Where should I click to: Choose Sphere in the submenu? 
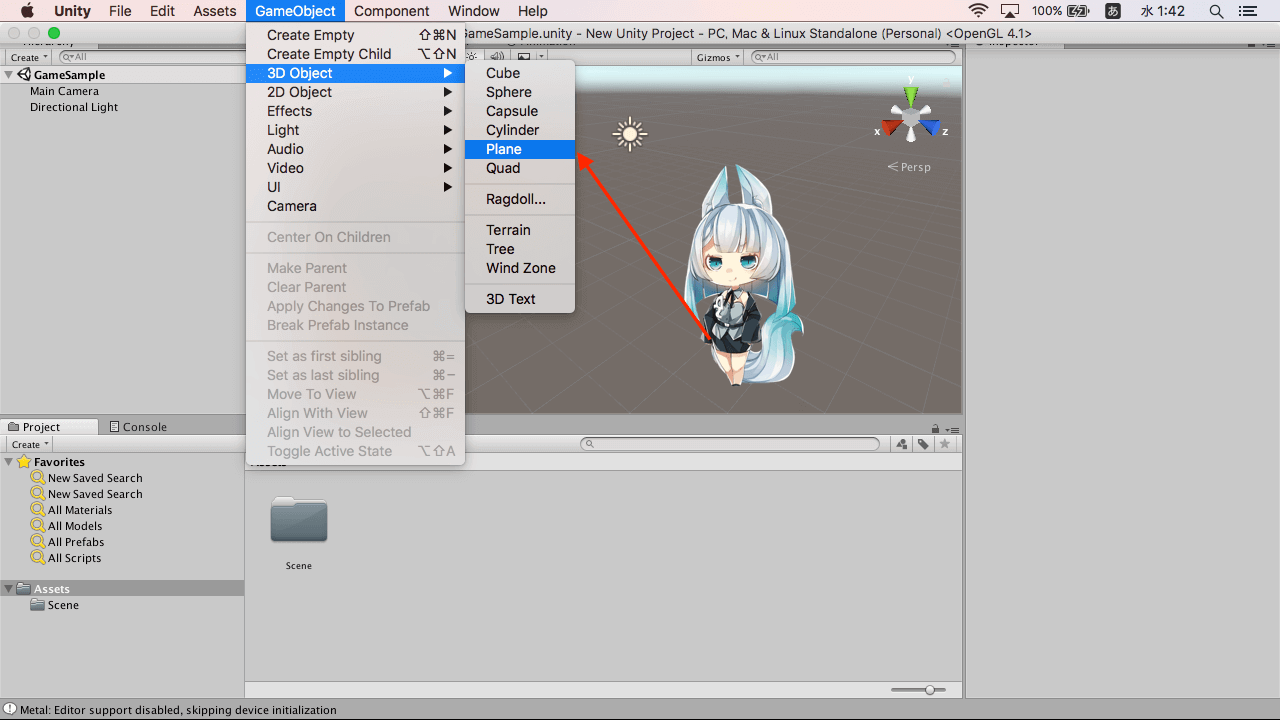(x=519, y=92)
